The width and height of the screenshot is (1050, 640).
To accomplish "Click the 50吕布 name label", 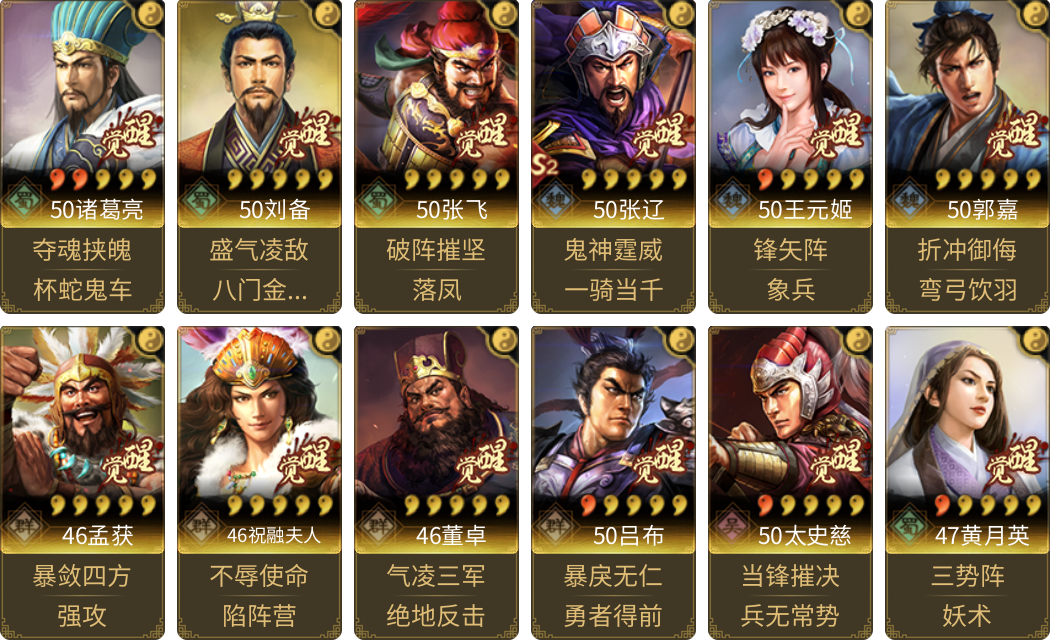I will (x=628, y=535).
